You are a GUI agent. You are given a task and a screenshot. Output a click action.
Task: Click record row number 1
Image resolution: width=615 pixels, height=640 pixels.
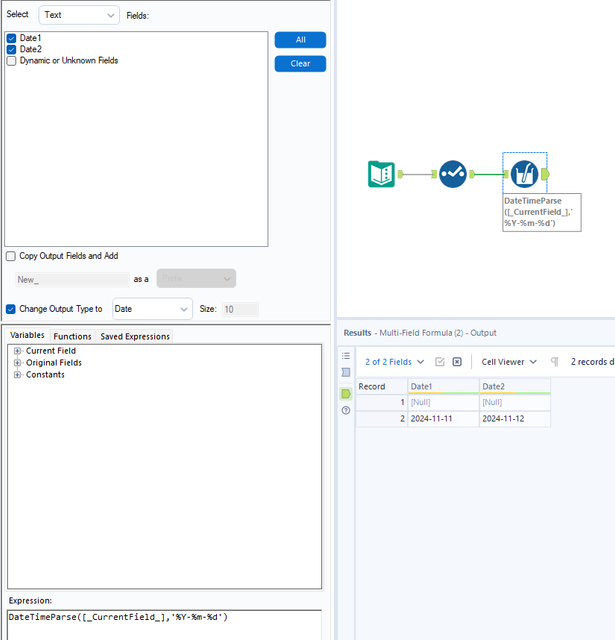(382, 402)
